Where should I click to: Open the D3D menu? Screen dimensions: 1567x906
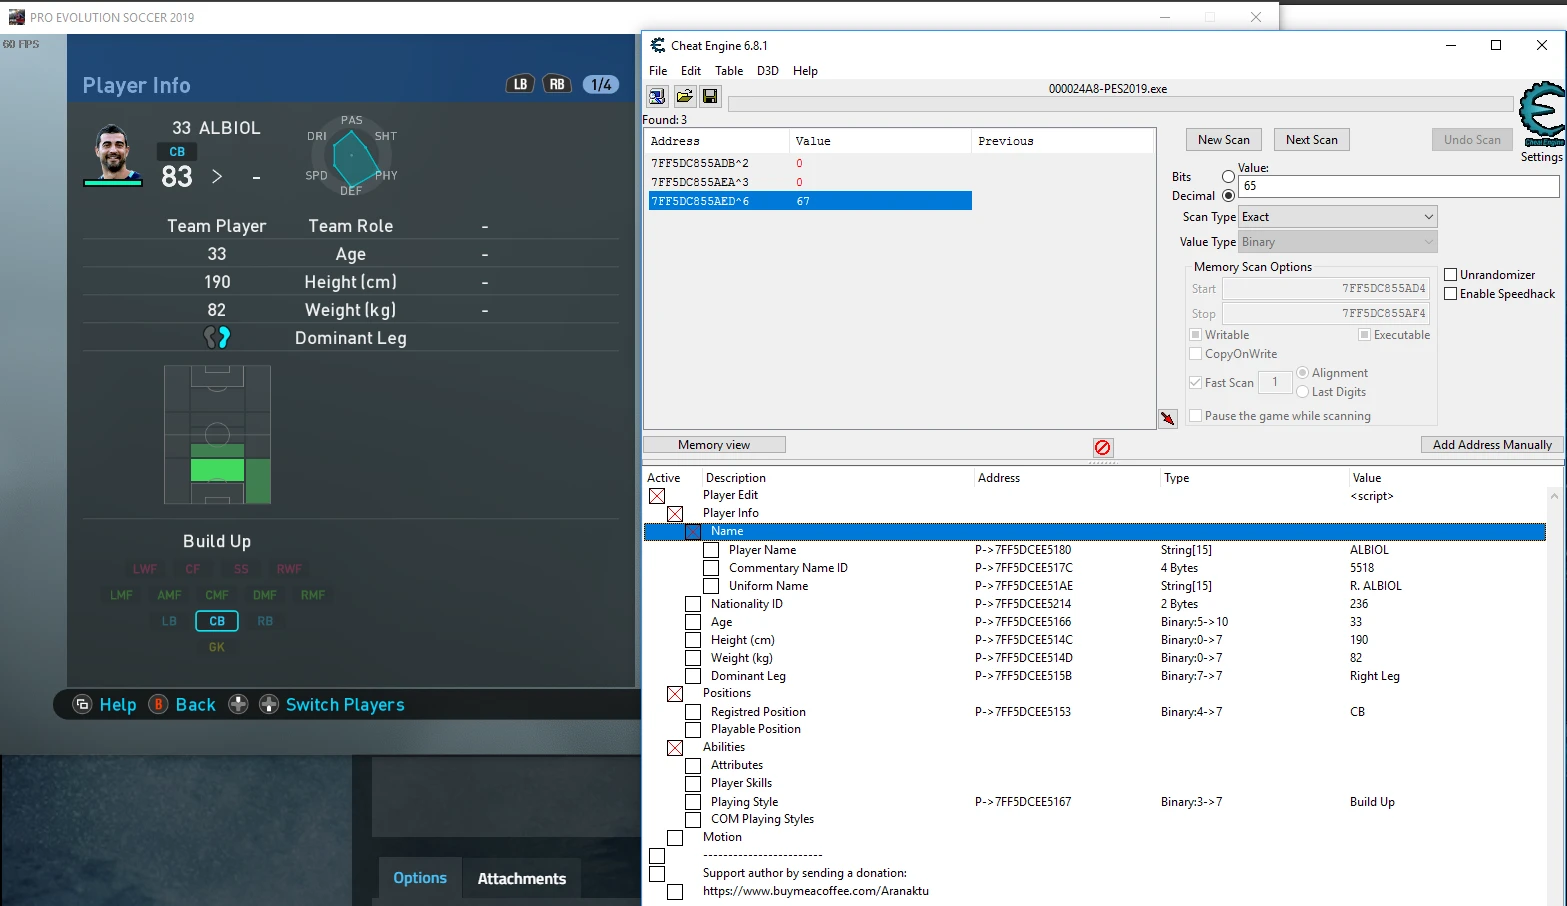[767, 70]
